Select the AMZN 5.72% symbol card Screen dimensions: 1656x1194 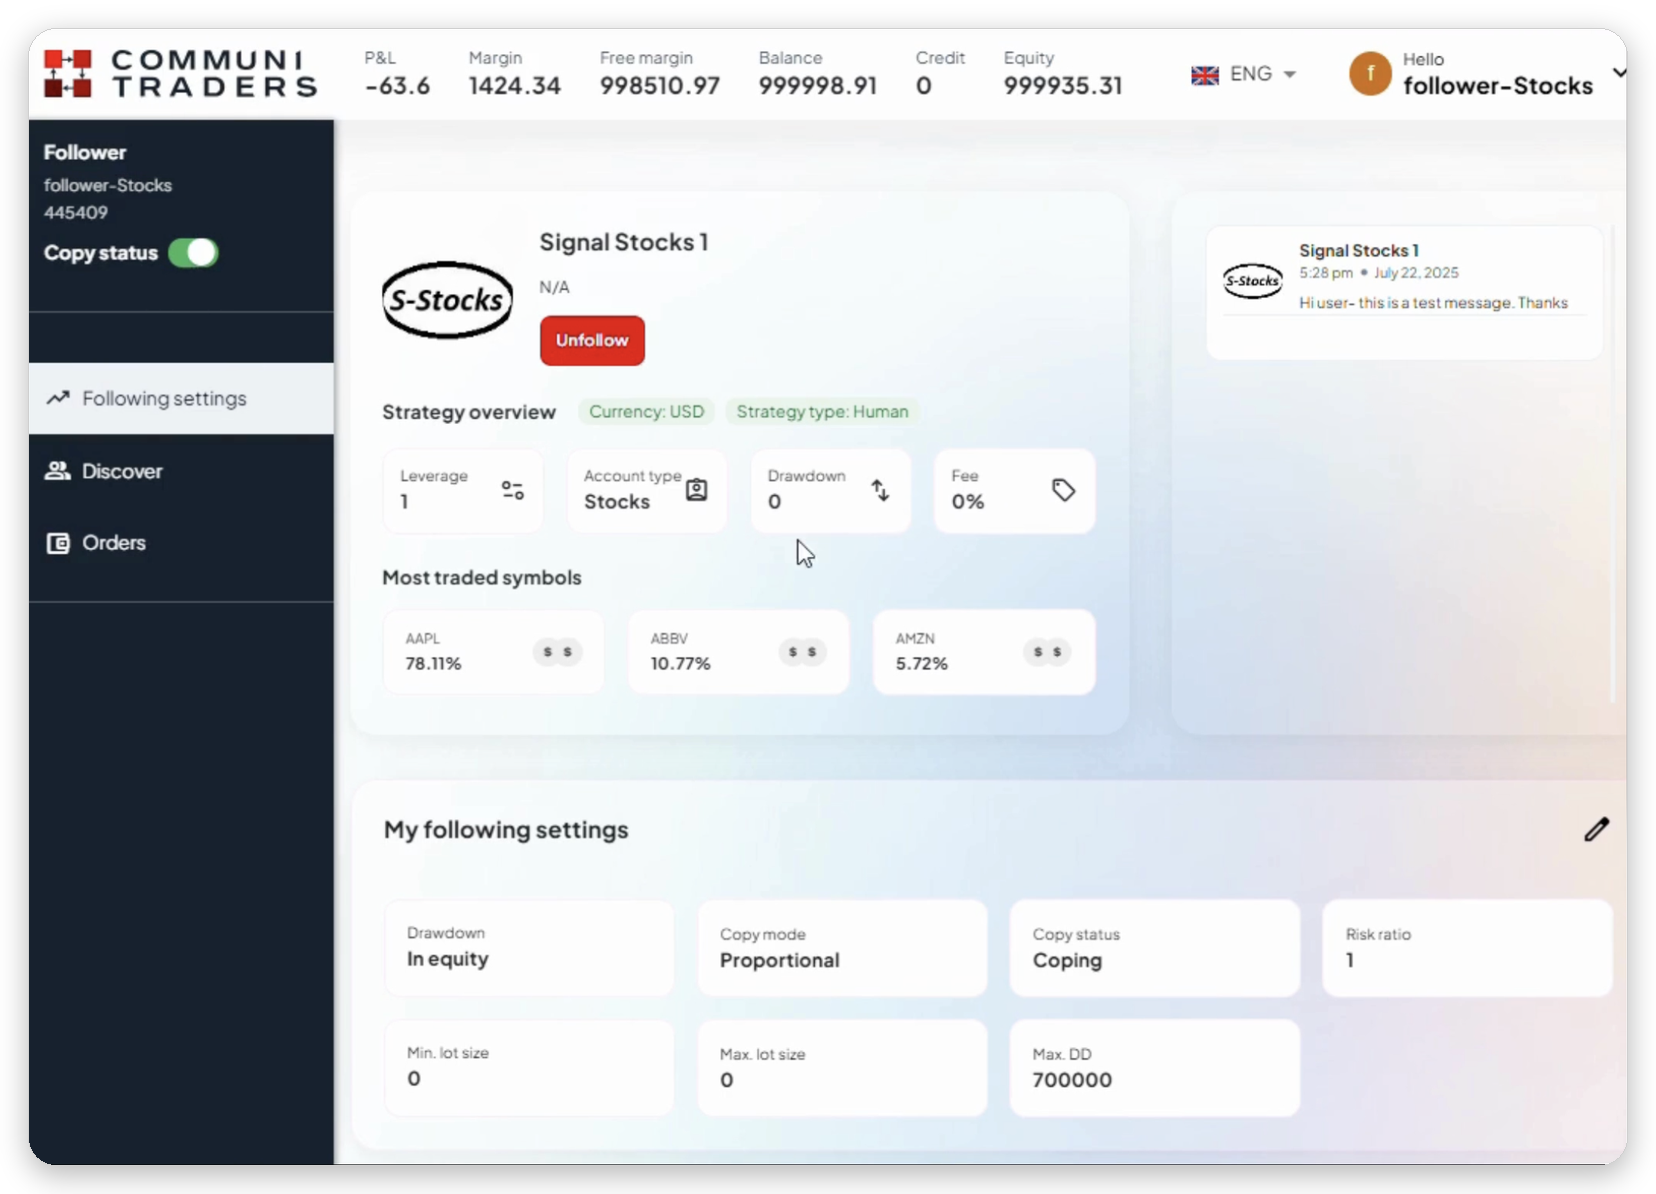(x=984, y=652)
